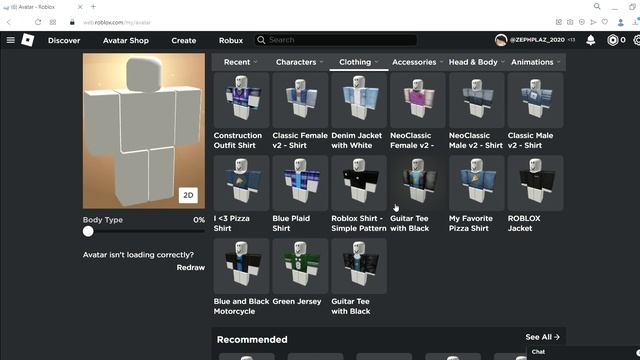Select the Blue and Black Motorcycle thumbnail

tap(241, 266)
